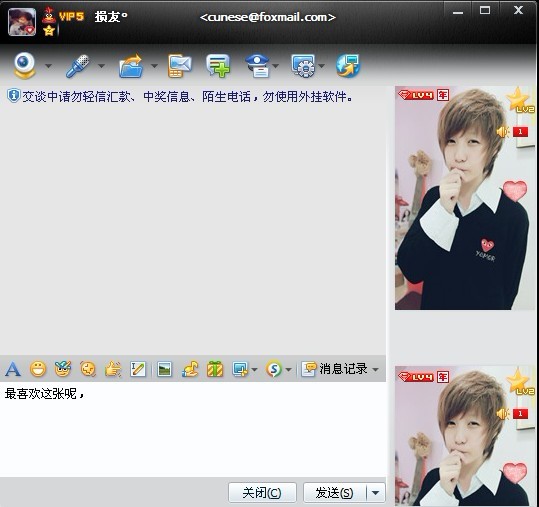Image resolution: width=539 pixels, height=507 pixels.
Task: Open the send SMS phone-envelope icon
Action: (x=179, y=66)
